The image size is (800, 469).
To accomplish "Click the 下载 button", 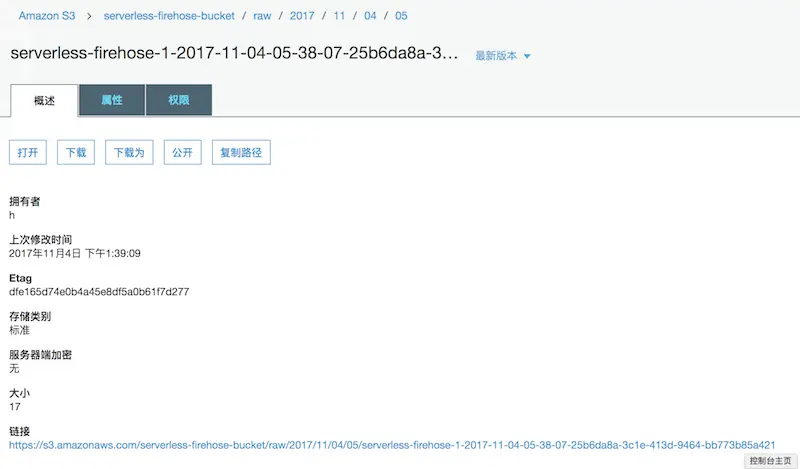I will [76, 152].
